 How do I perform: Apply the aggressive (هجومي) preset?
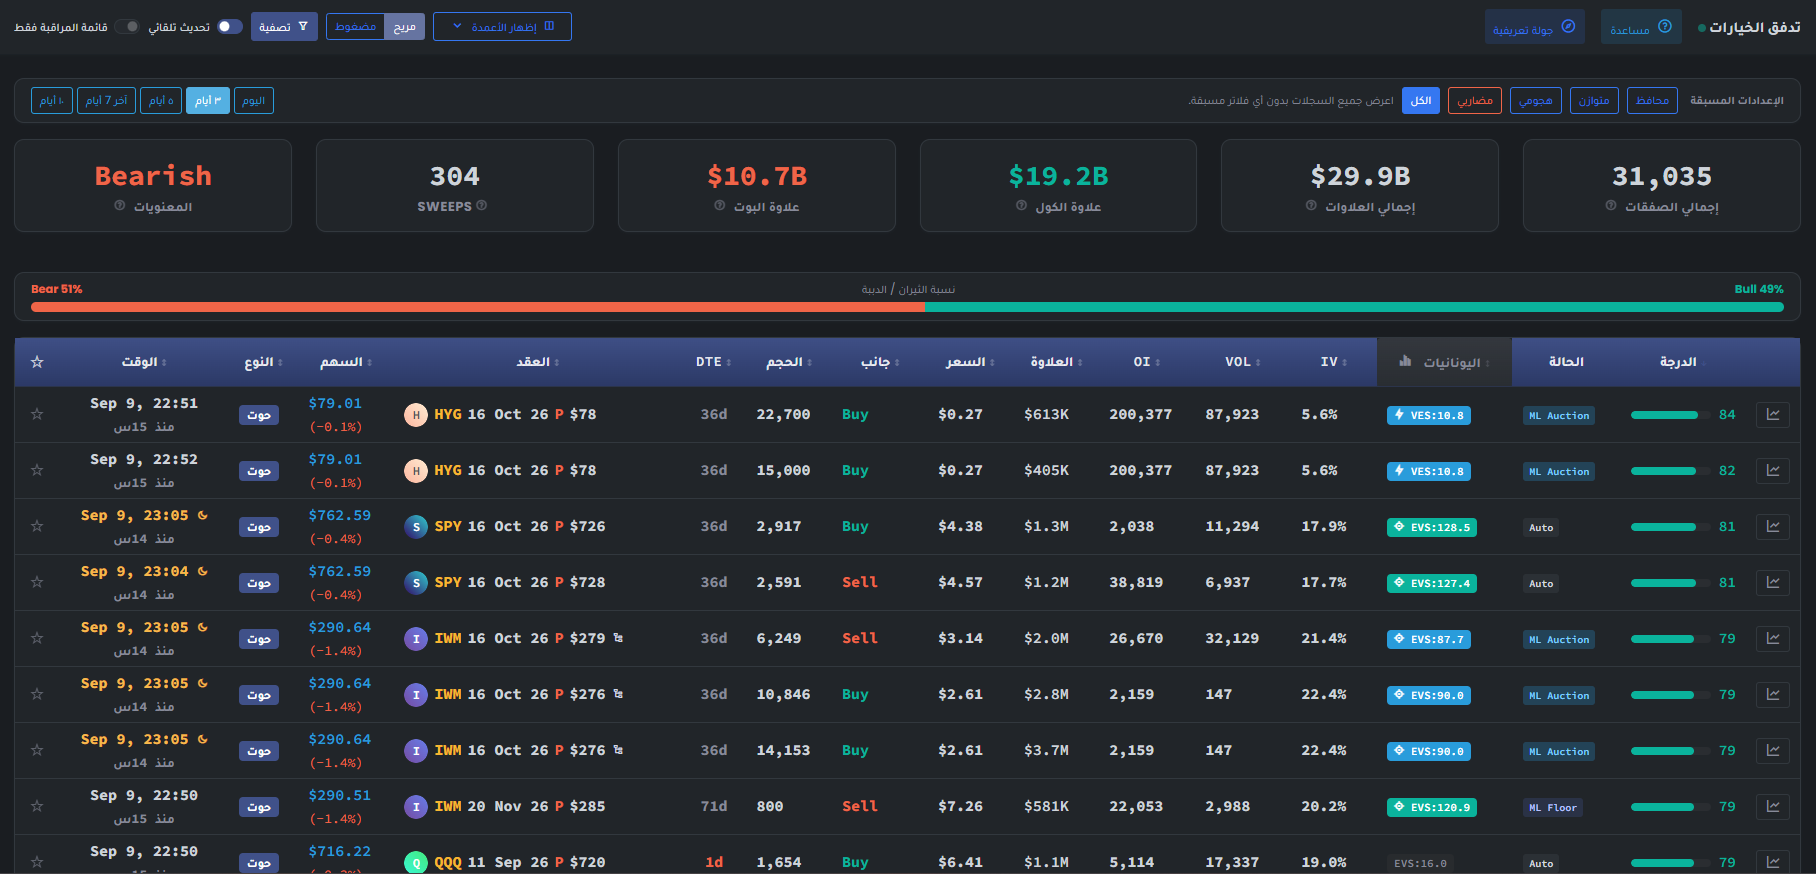tap(1536, 101)
